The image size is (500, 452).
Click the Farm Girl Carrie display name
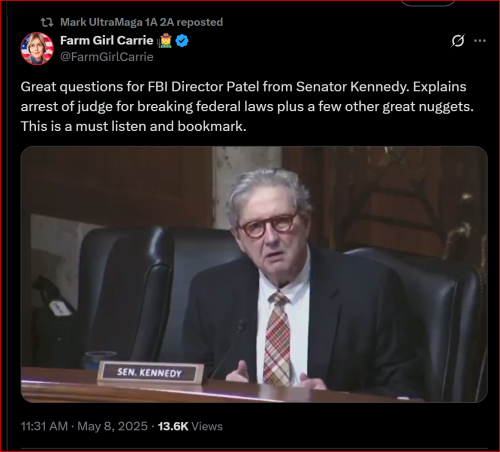coord(107,40)
